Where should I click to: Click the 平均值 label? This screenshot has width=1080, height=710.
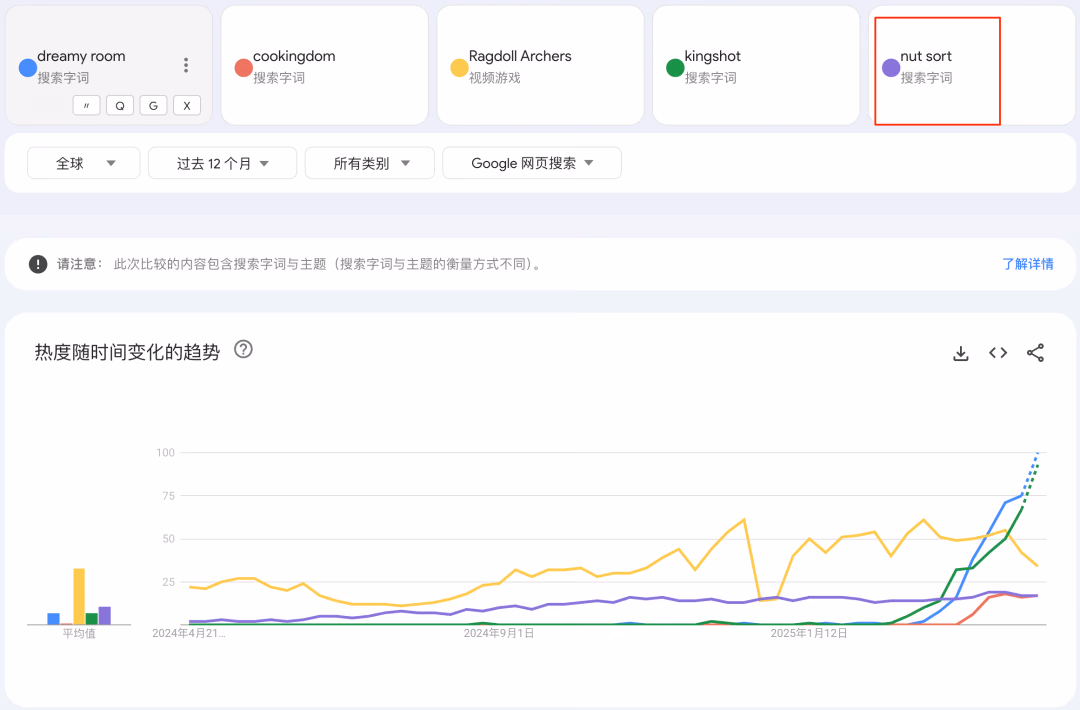(x=79, y=633)
